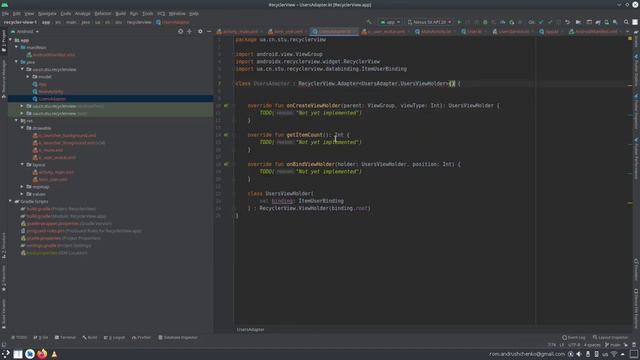The width and height of the screenshot is (640, 360).
Task: Open Project panel gear options
Action: point(200,31)
